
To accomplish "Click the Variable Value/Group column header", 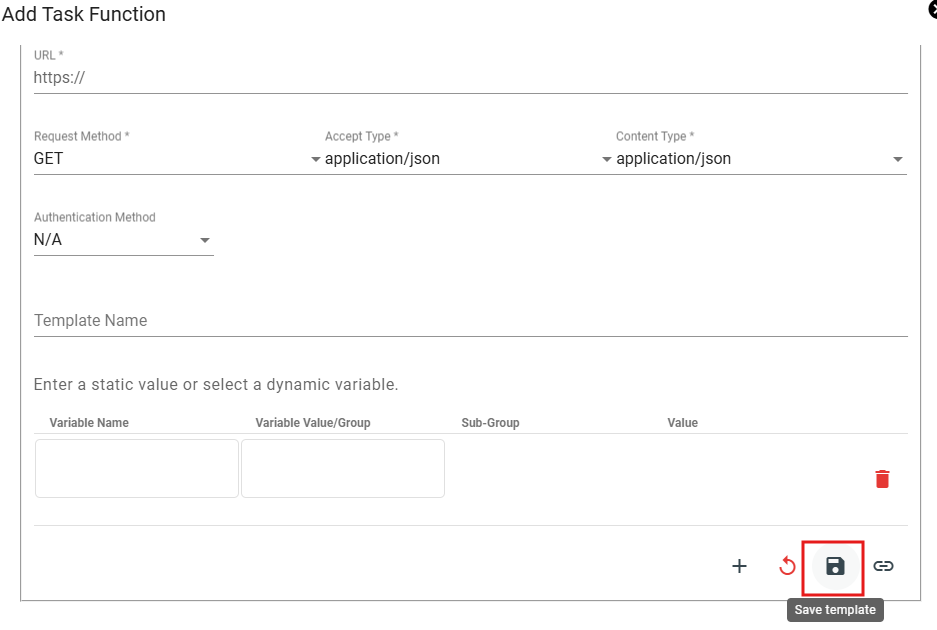I will [313, 423].
